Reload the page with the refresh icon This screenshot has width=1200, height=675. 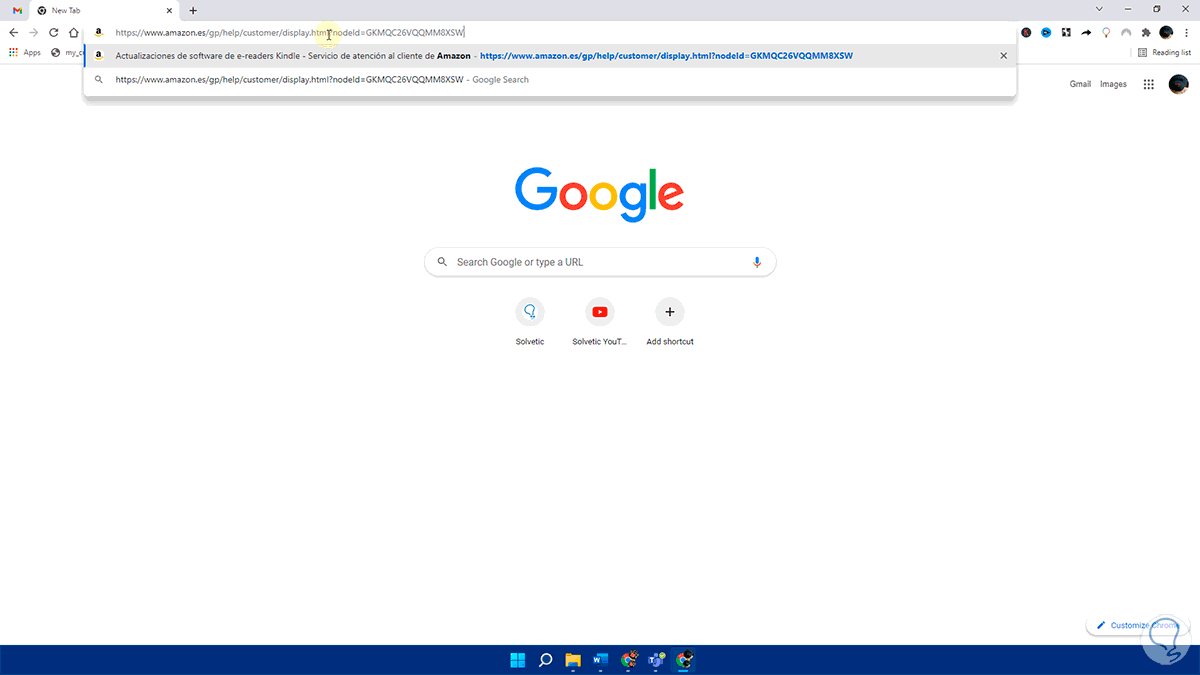53,32
